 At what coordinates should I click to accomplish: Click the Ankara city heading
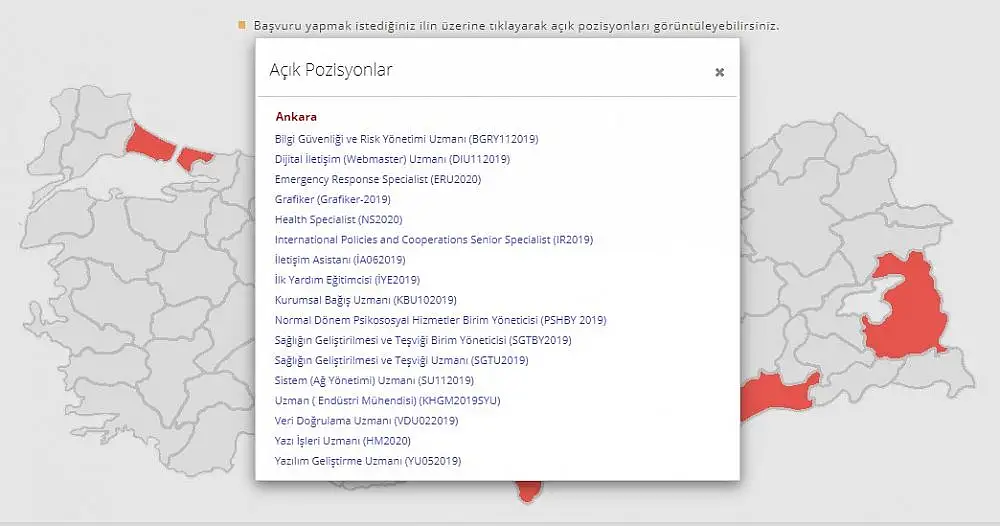pos(296,117)
